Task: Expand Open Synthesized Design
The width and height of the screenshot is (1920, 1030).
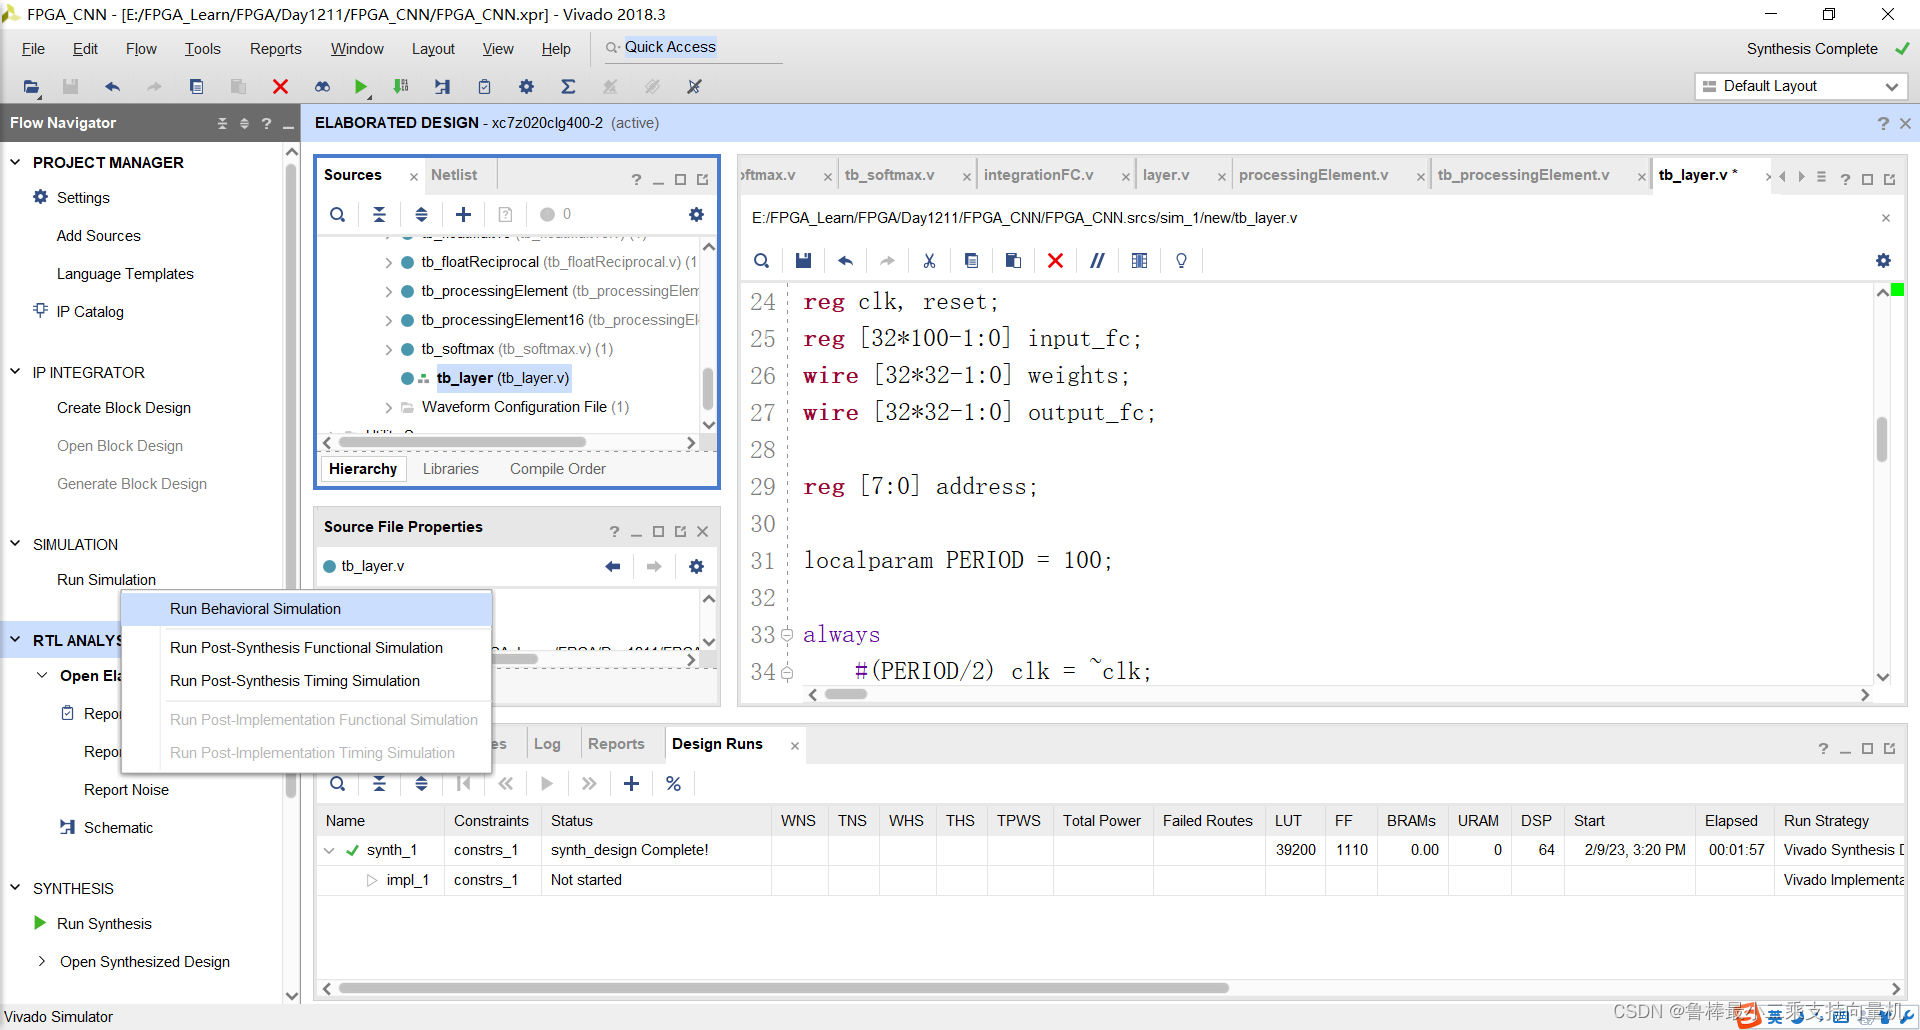Action: pyautogui.click(x=42, y=961)
